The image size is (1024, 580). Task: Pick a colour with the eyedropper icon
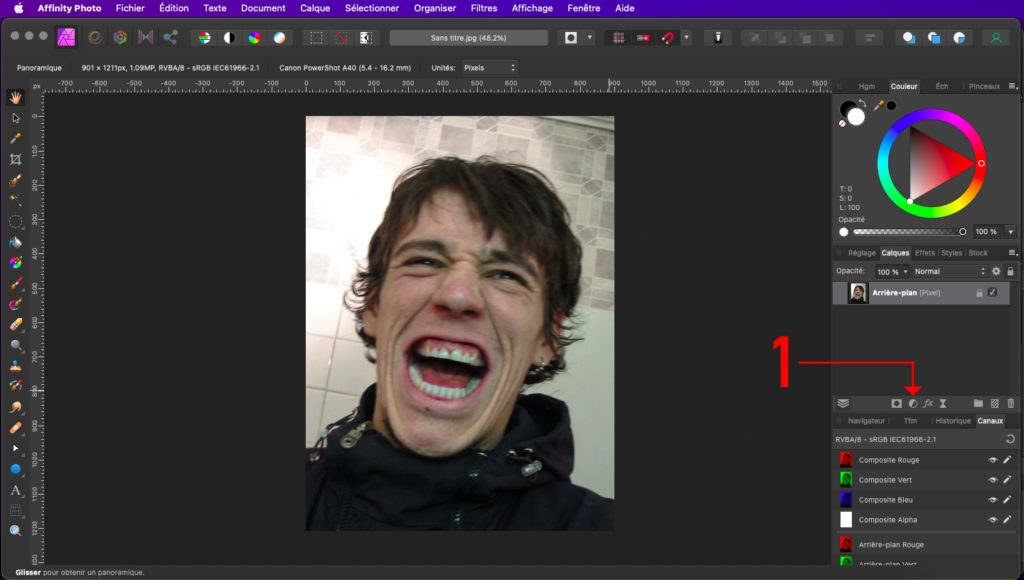click(x=879, y=105)
